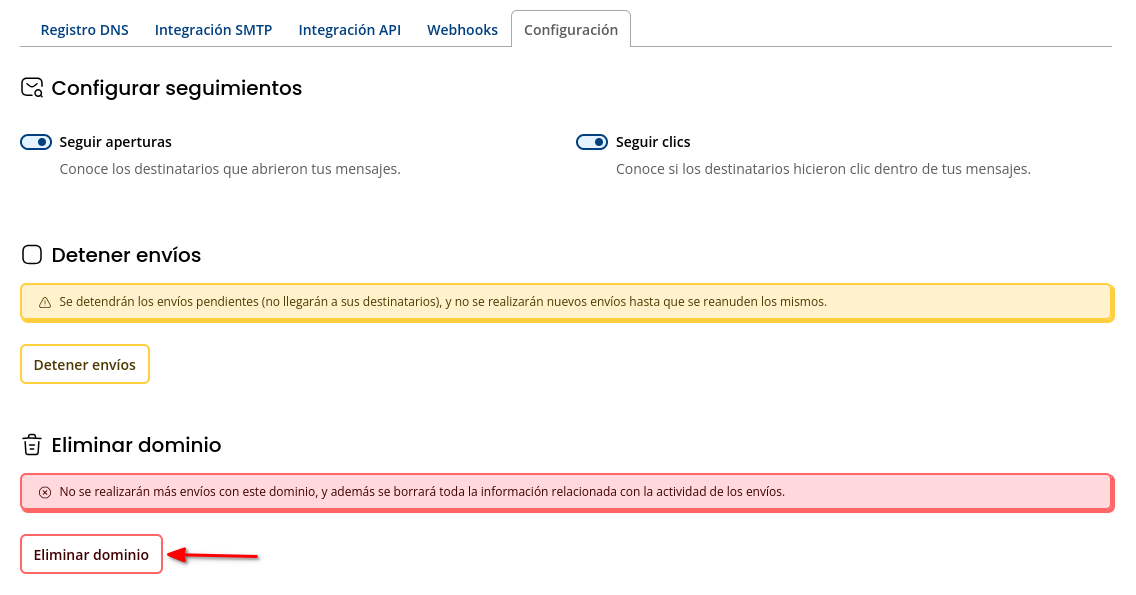Turn off the Seguir clics switch
Screen dimensions: 1136x595
[x=592, y=142]
